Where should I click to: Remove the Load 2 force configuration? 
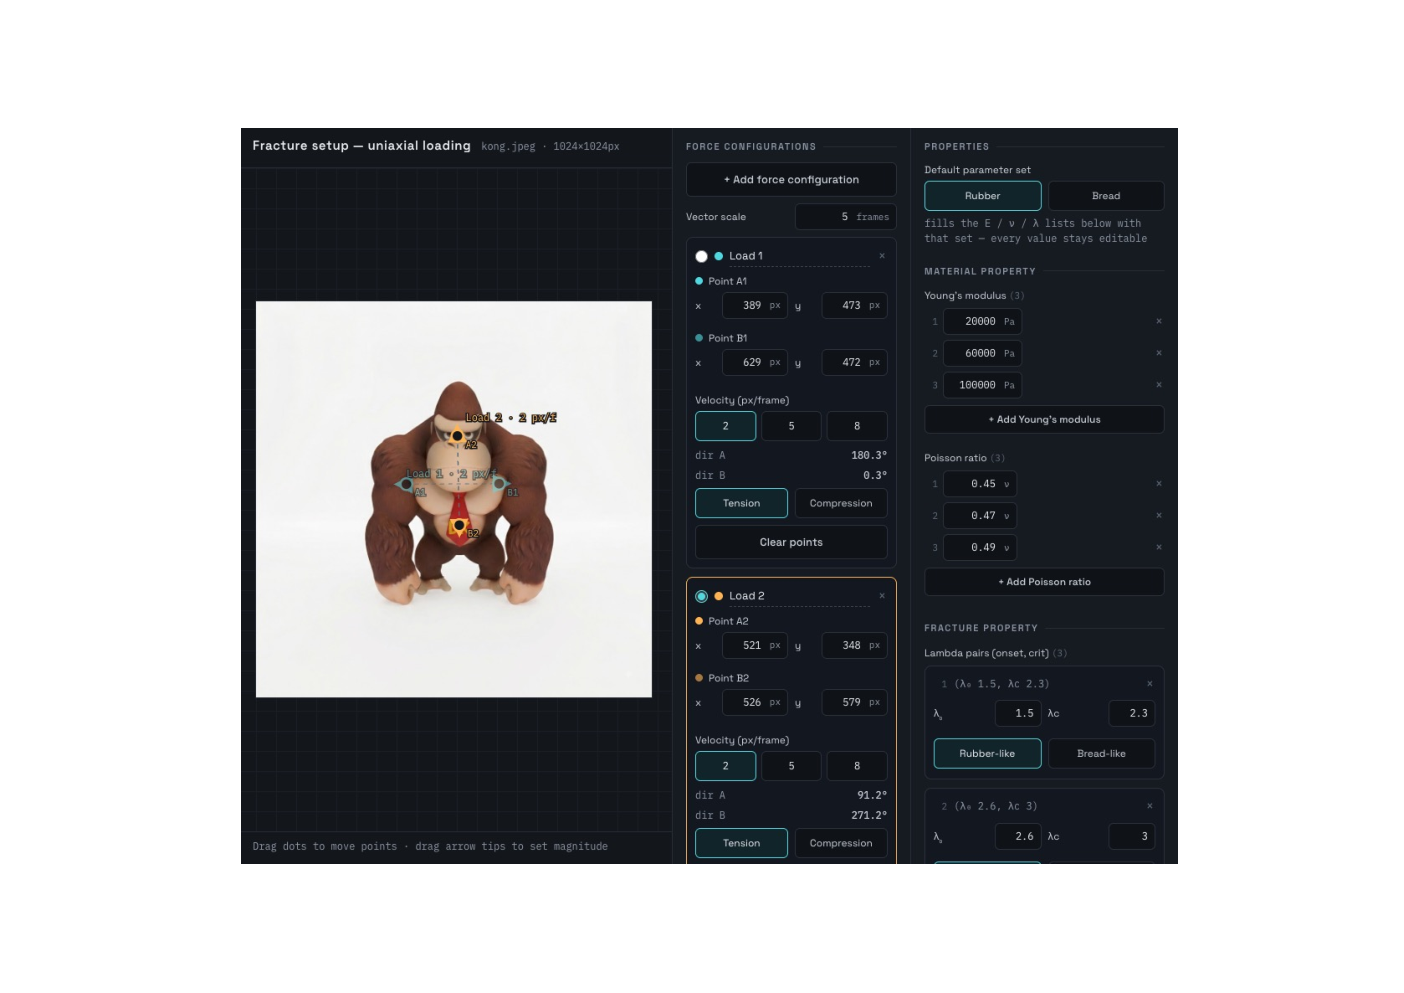coord(882,596)
